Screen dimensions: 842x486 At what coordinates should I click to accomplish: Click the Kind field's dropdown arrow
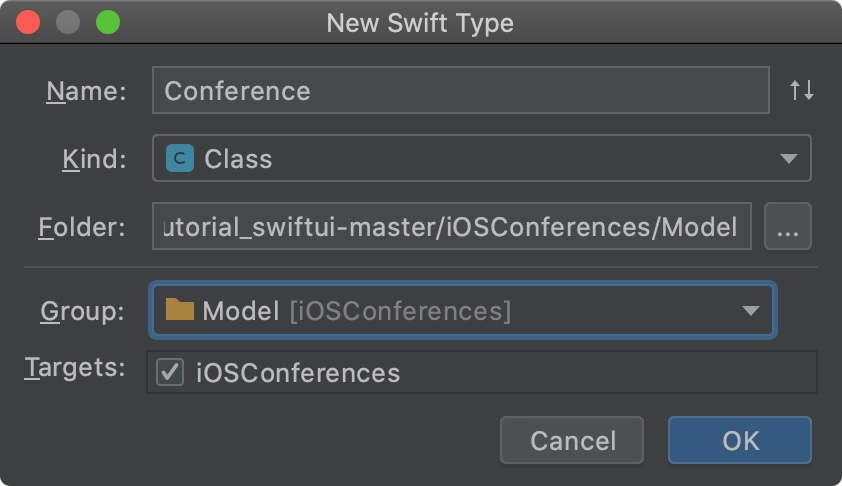788,158
